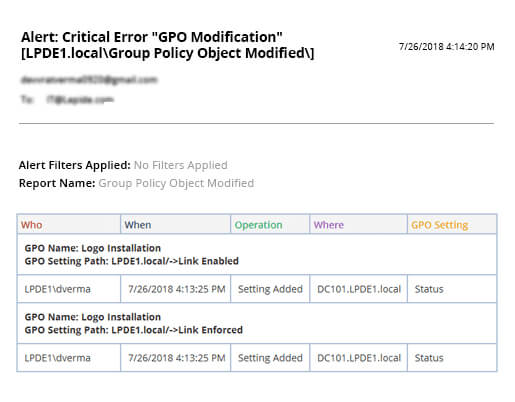Click DC101.LPDE1.local in the first data row

pyautogui.click(x=359, y=289)
